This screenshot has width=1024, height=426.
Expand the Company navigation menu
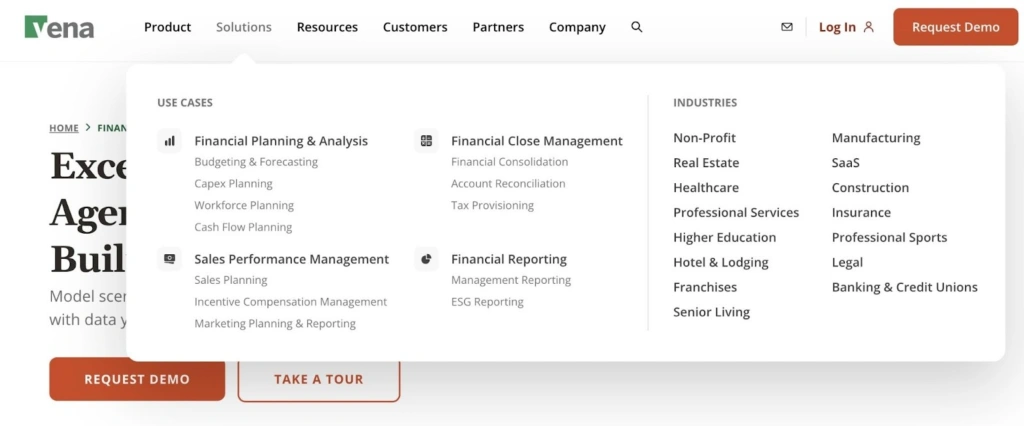(577, 27)
